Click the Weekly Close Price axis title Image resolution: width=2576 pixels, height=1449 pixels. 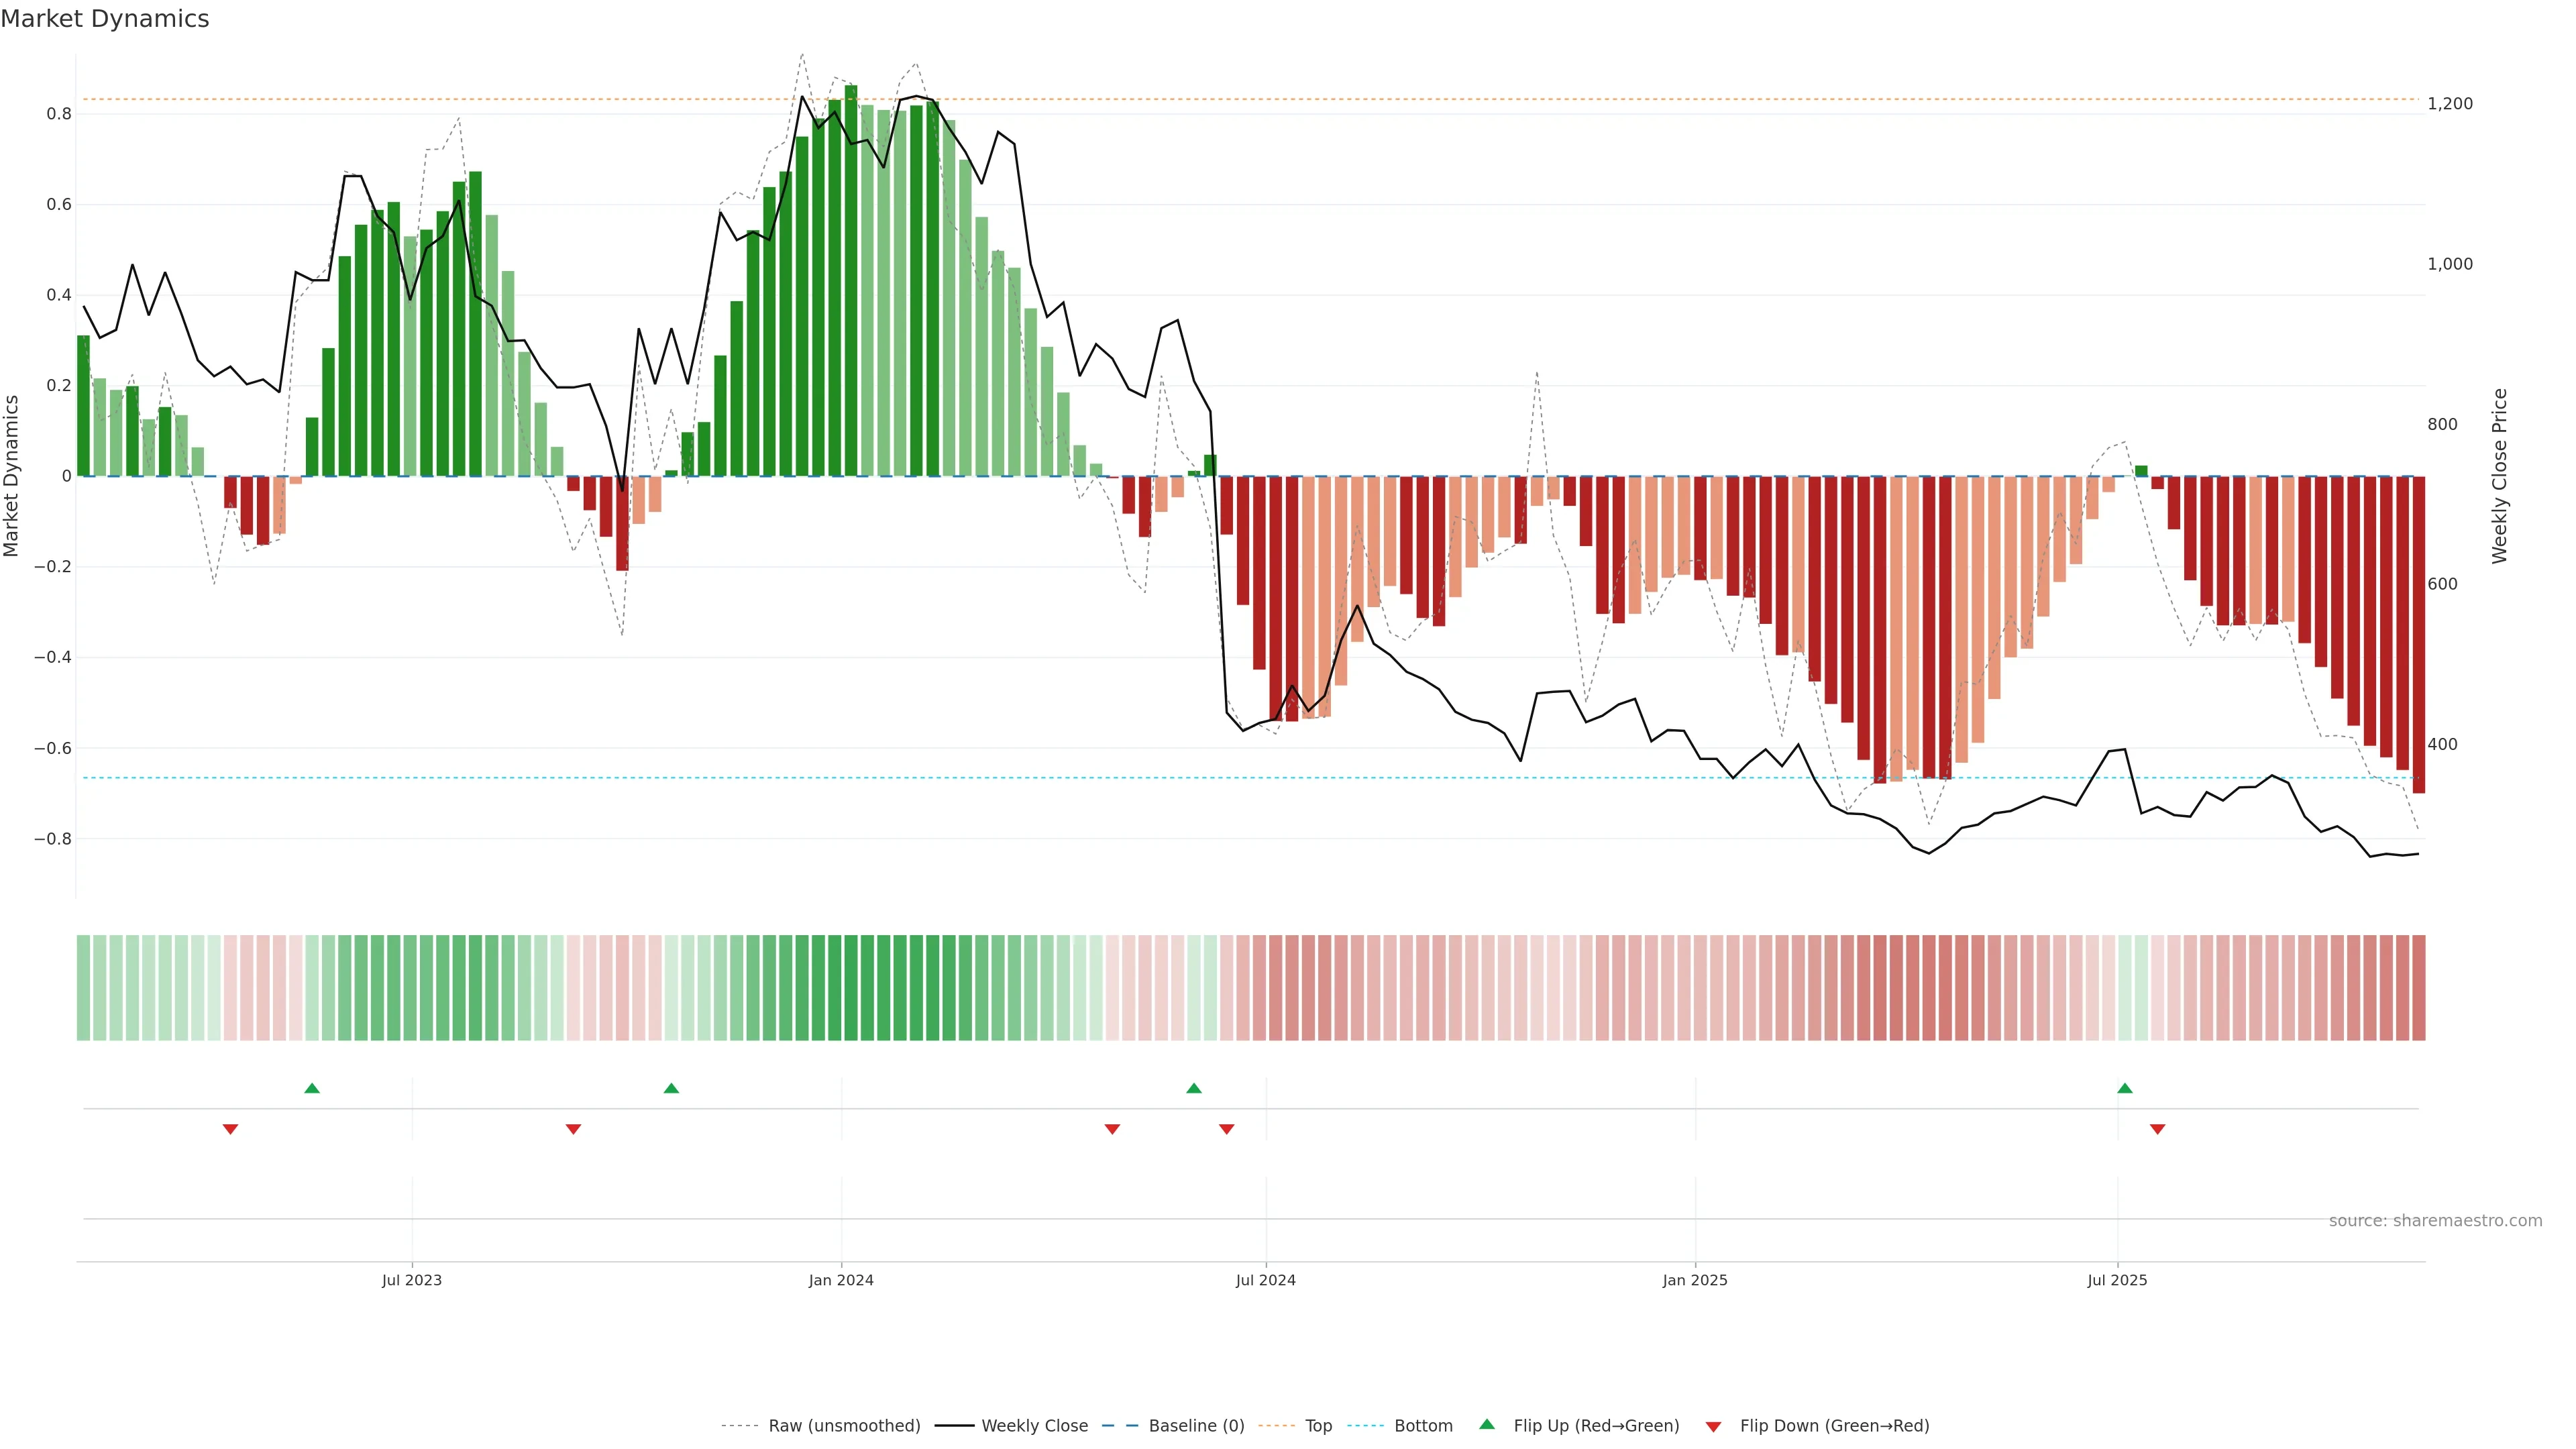click(x=2499, y=476)
